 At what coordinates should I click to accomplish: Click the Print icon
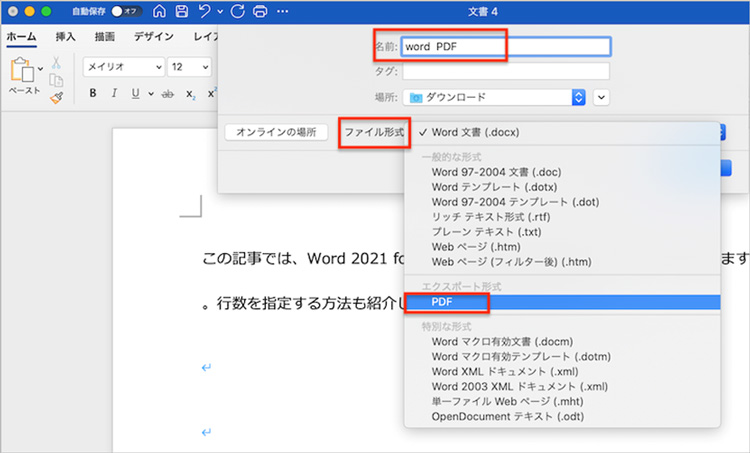pos(260,13)
